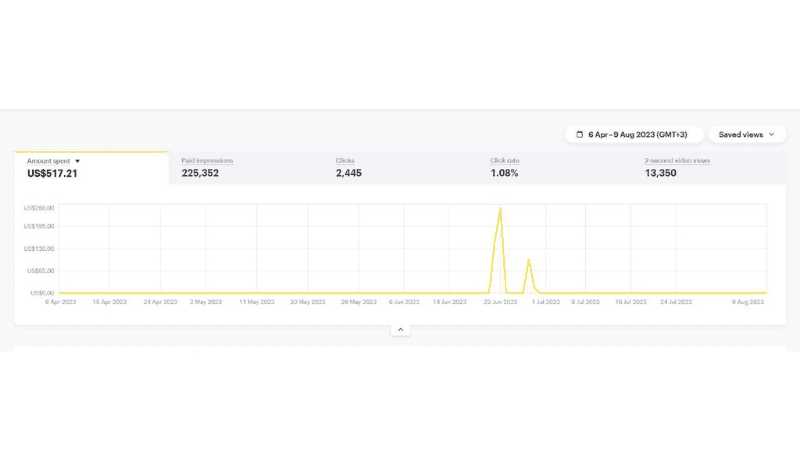Open the Saved views dropdown
This screenshot has height=460, width=800.
pos(746,134)
